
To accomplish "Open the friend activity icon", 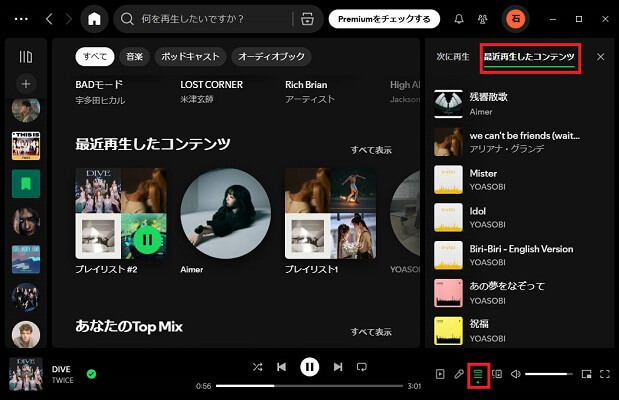I will pyautogui.click(x=482, y=19).
